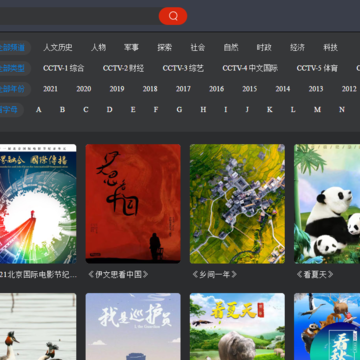Filter by 经济 category
This screenshot has width=360, height=360.
click(x=297, y=48)
